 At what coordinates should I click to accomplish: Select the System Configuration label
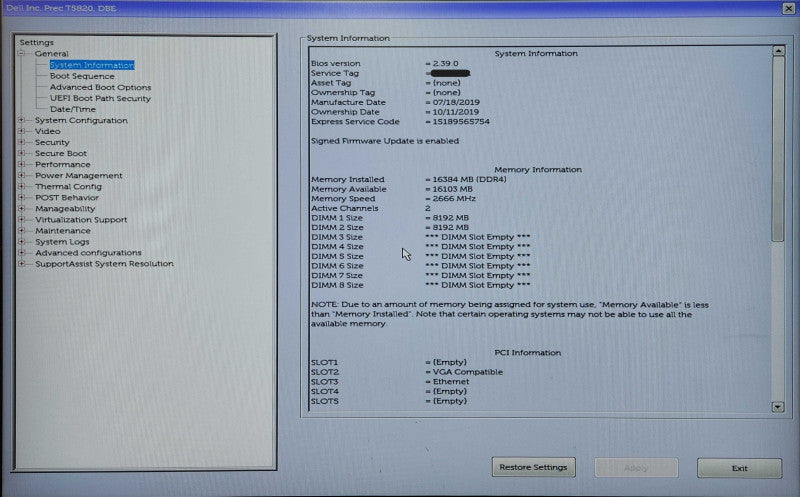81,120
